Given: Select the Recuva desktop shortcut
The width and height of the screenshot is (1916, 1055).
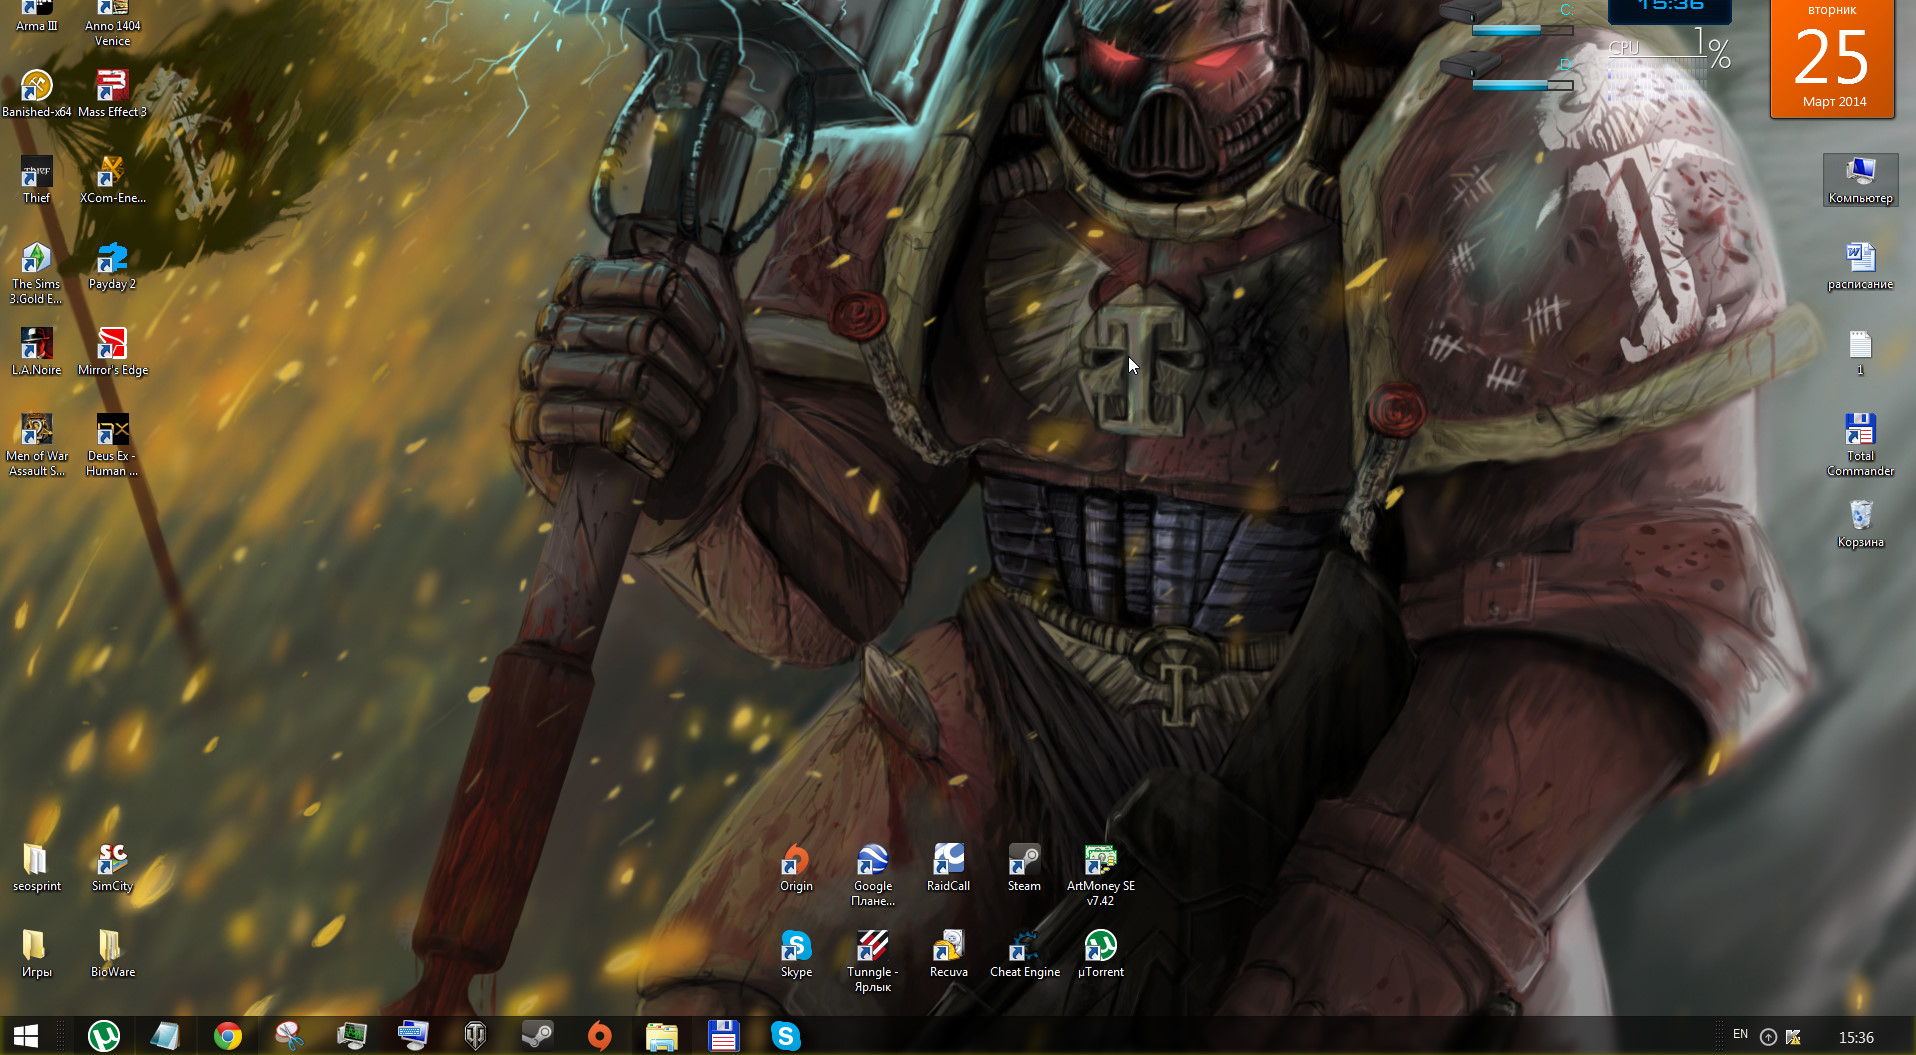Looking at the screenshot, I should coord(949,955).
